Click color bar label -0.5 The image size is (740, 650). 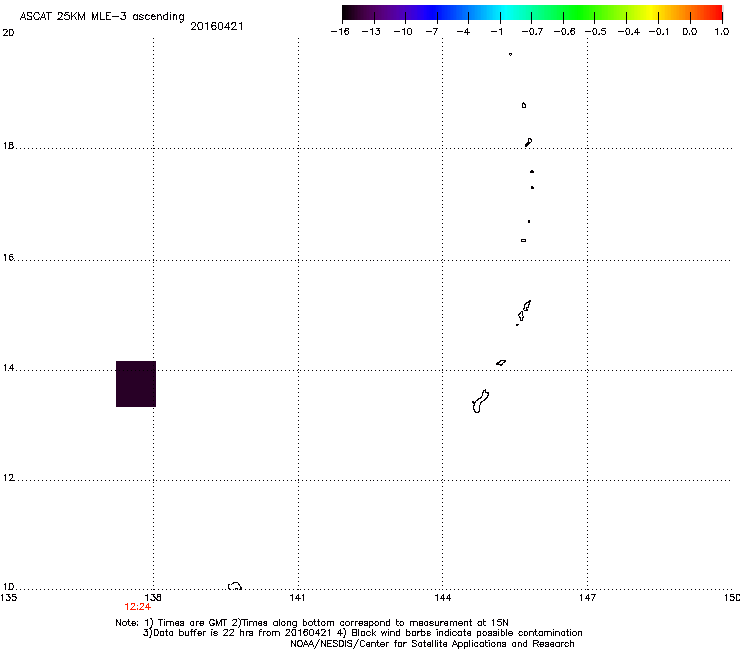[596, 32]
